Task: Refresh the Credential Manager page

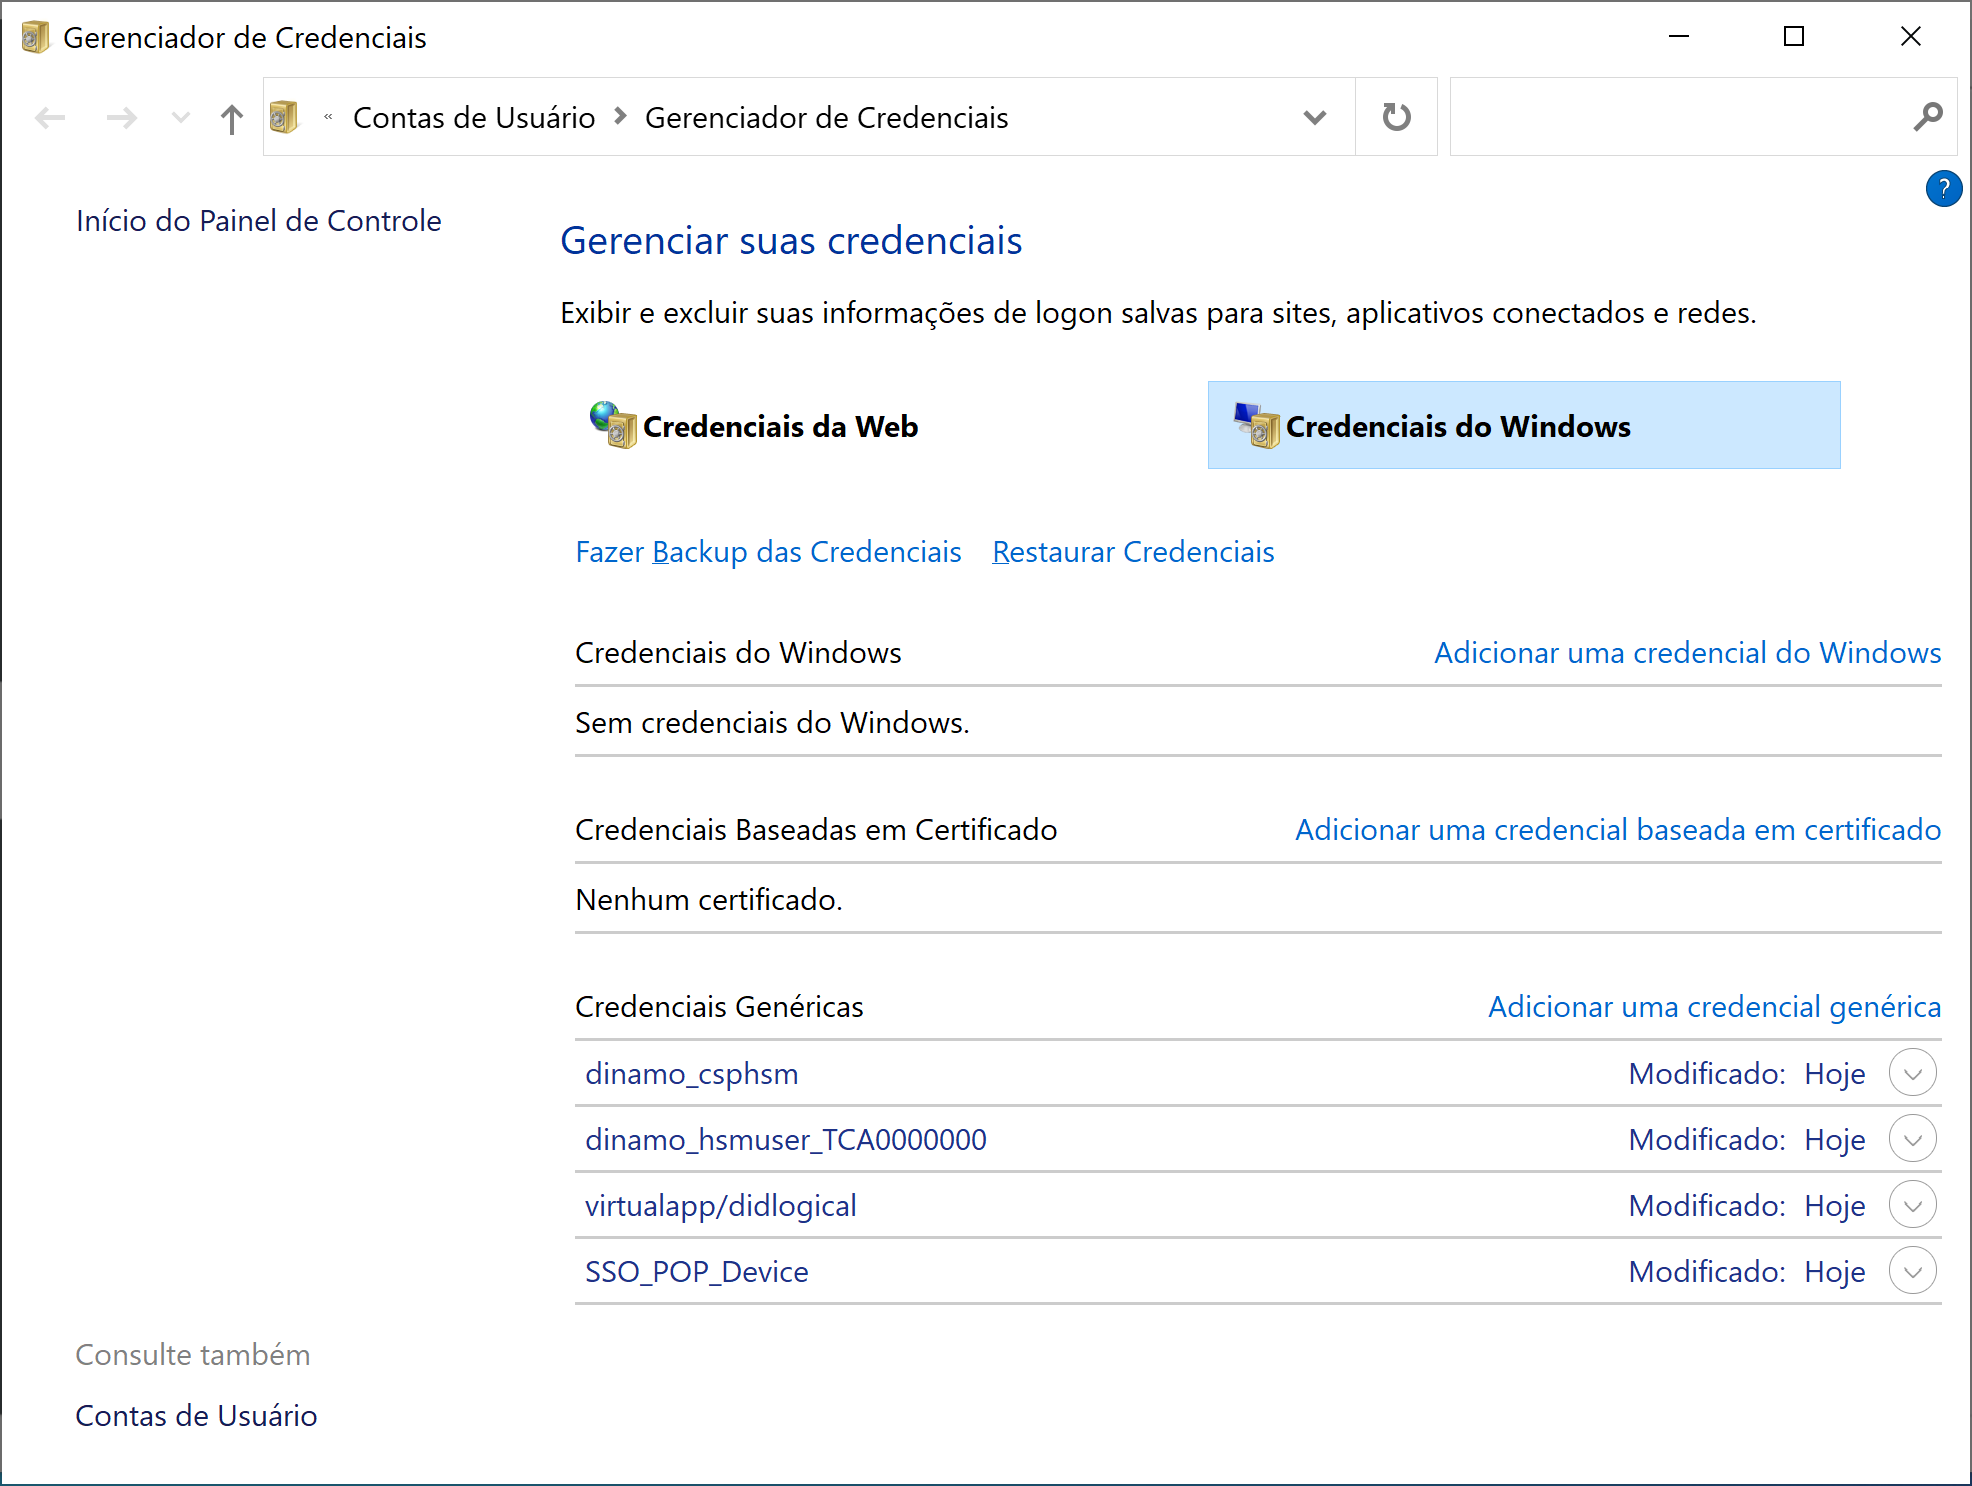Action: (1396, 117)
